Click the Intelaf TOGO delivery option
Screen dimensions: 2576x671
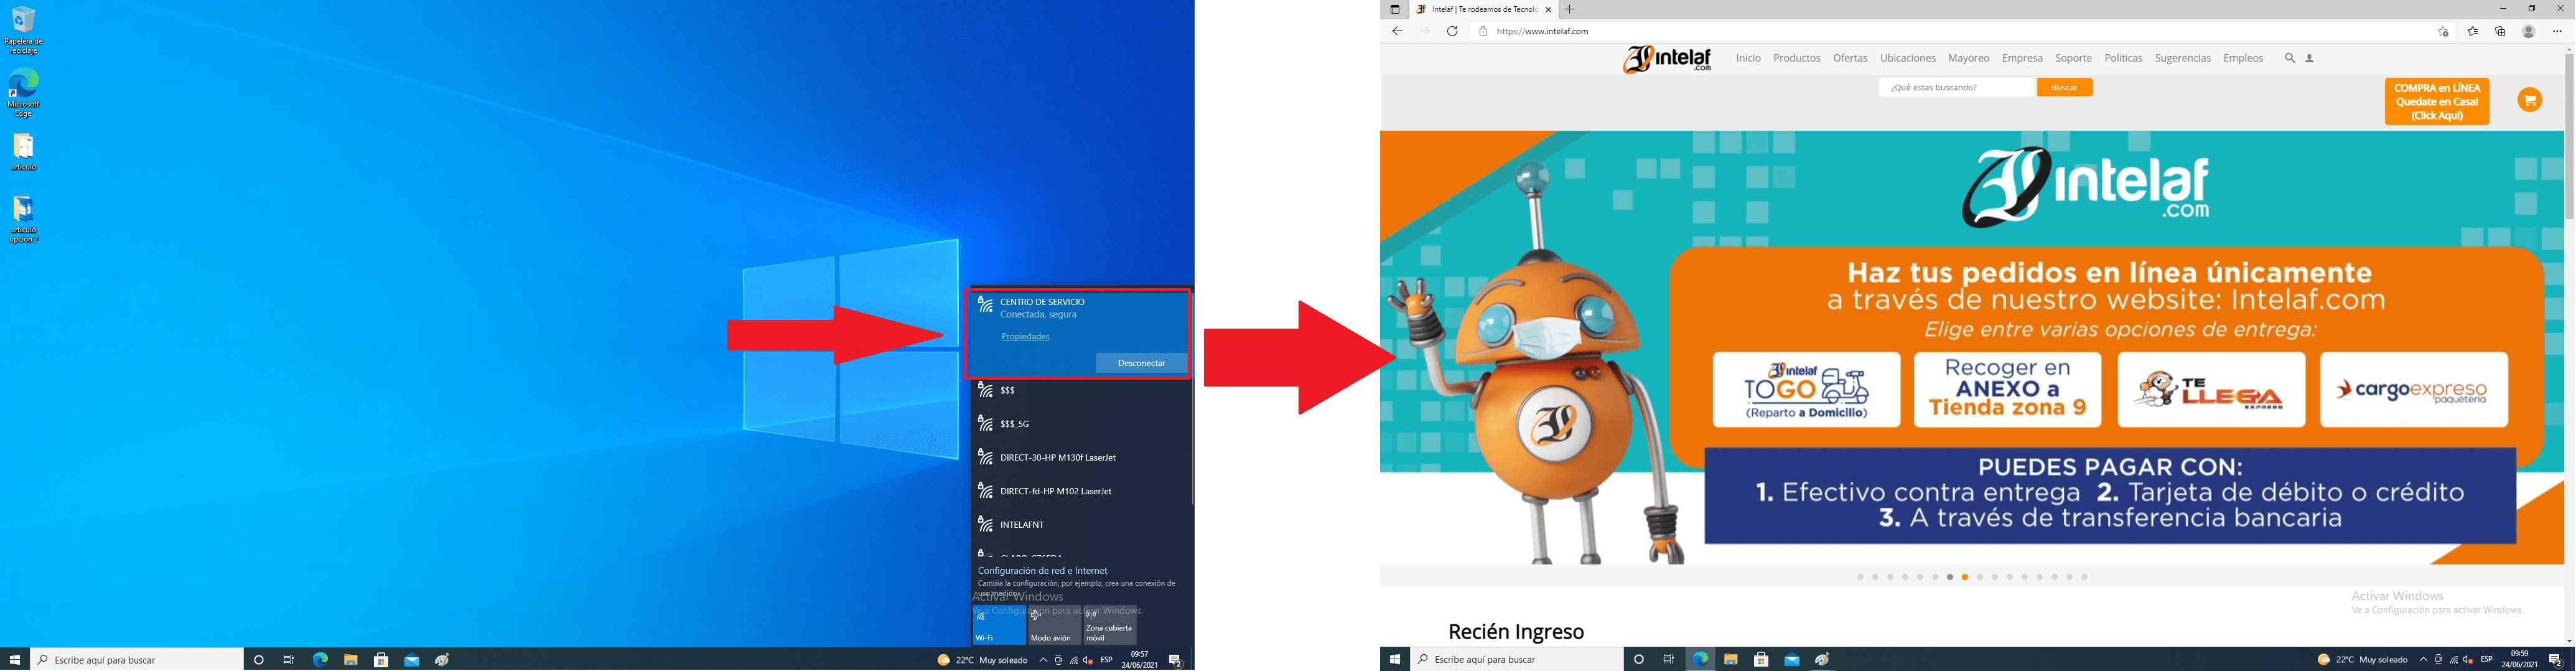[1806, 390]
